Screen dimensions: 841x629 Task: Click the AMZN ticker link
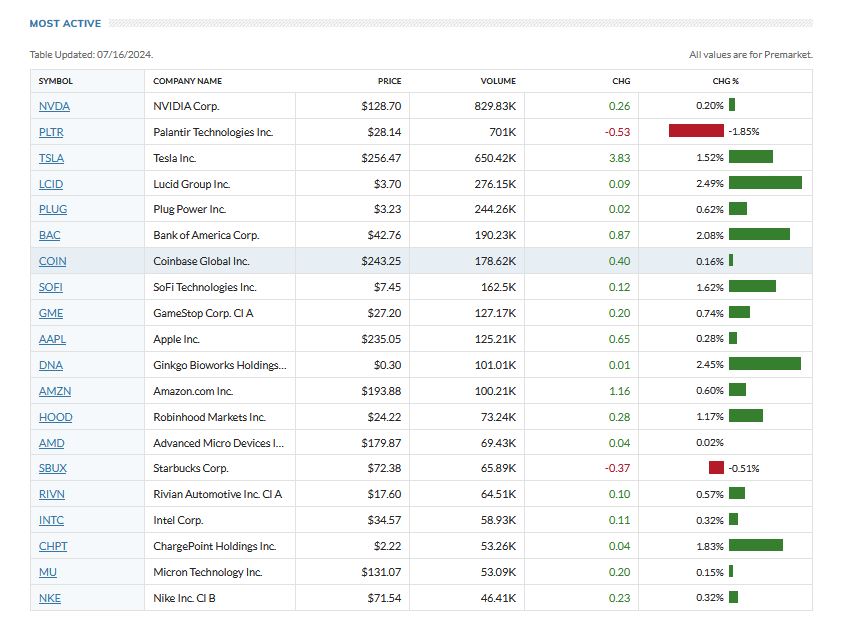tap(55, 391)
